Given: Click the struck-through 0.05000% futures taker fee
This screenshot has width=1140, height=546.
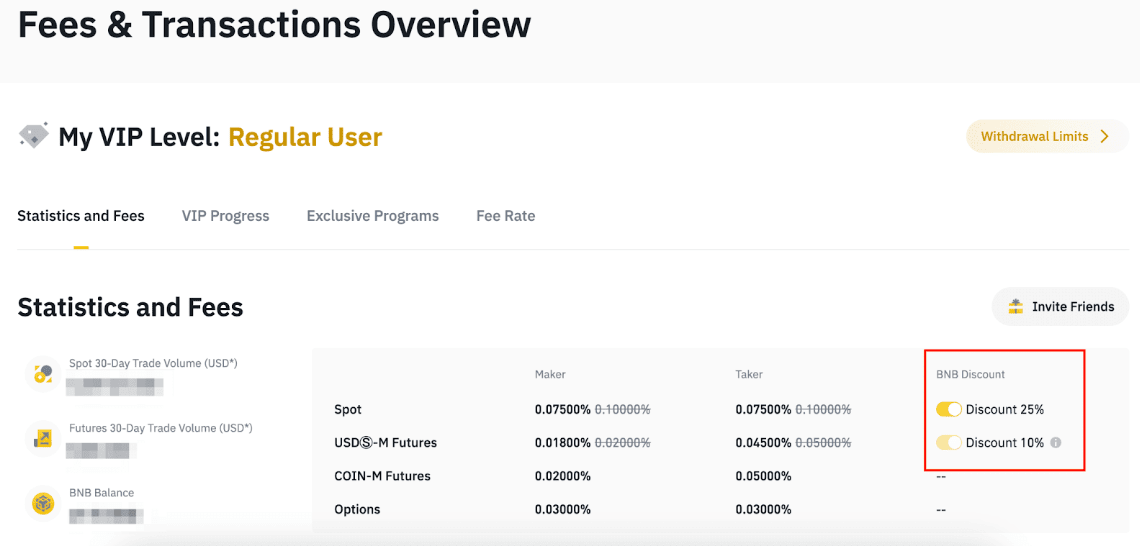Looking at the screenshot, I should pos(823,442).
